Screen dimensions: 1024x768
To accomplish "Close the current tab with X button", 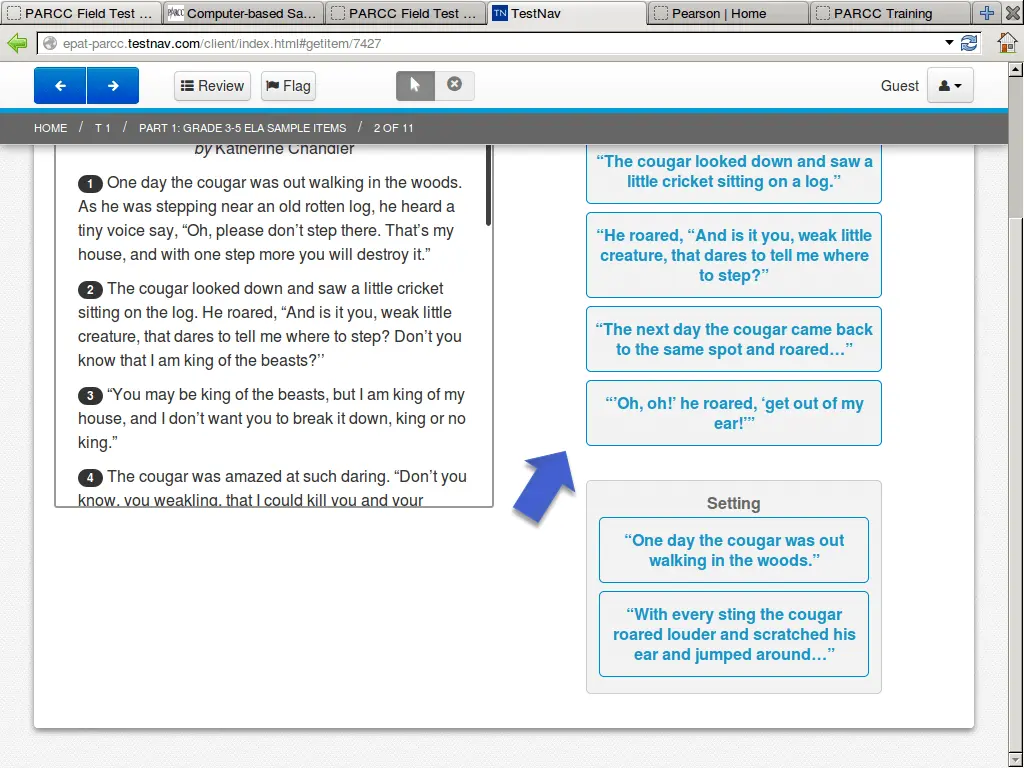I will pyautogui.click(x=1012, y=13).
